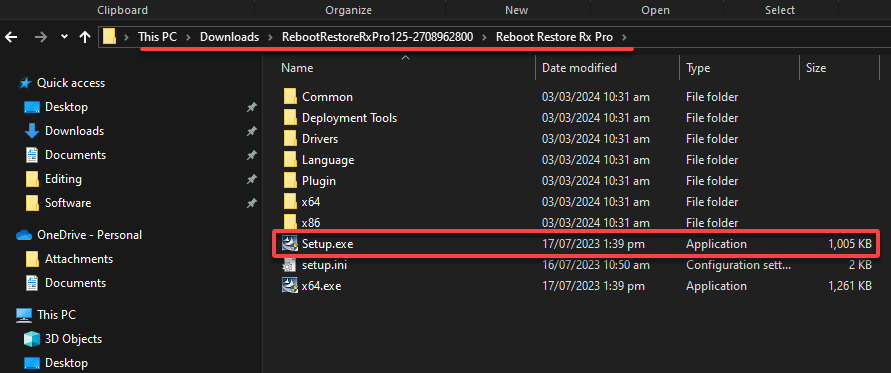The image size is (891, 373).
Task: Select the x64.exe file name
Action: pyautogui.click(x=322, y=286)
